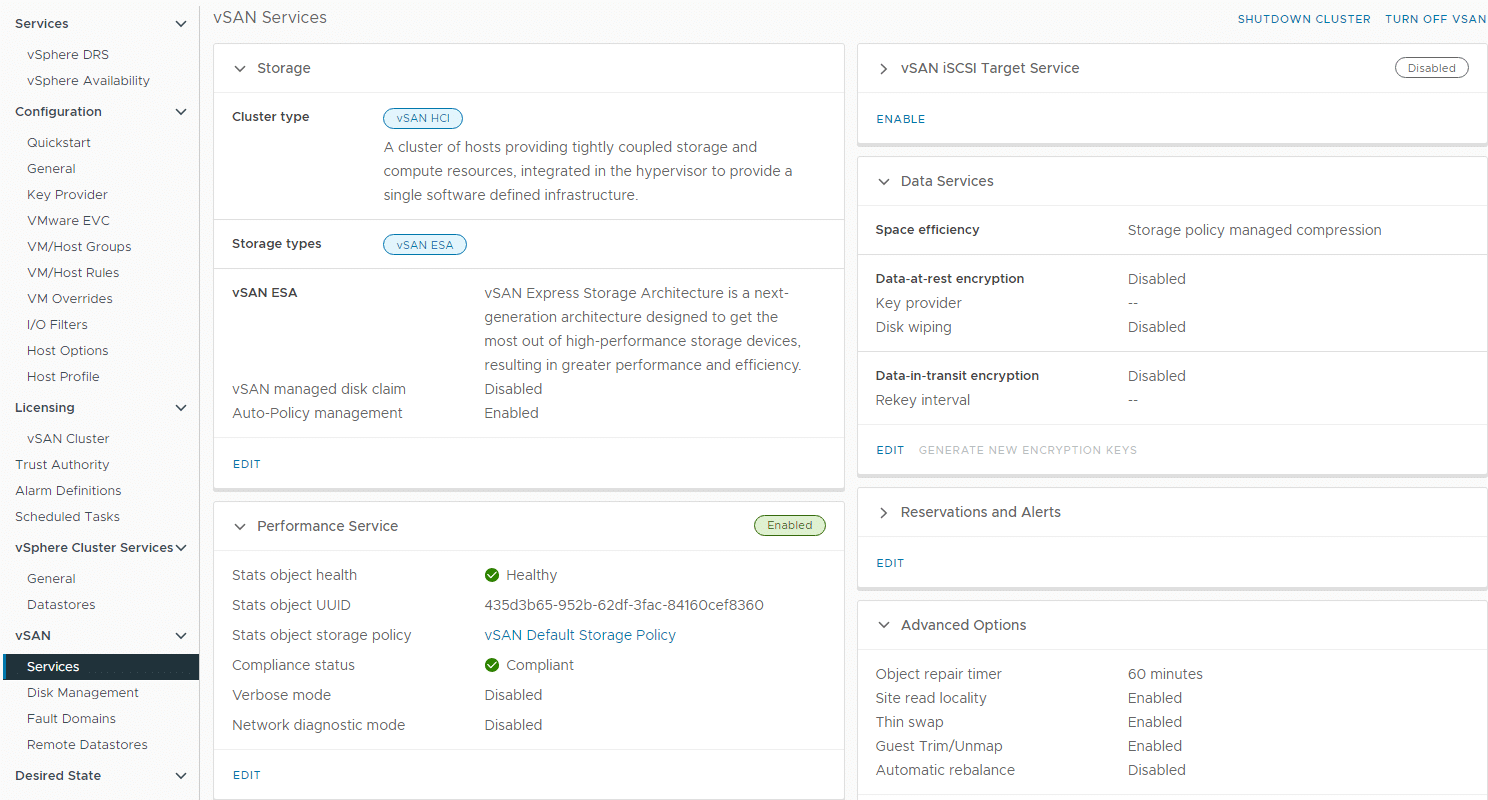Click the Performance Service Enabled badge

tap(790, 525)
